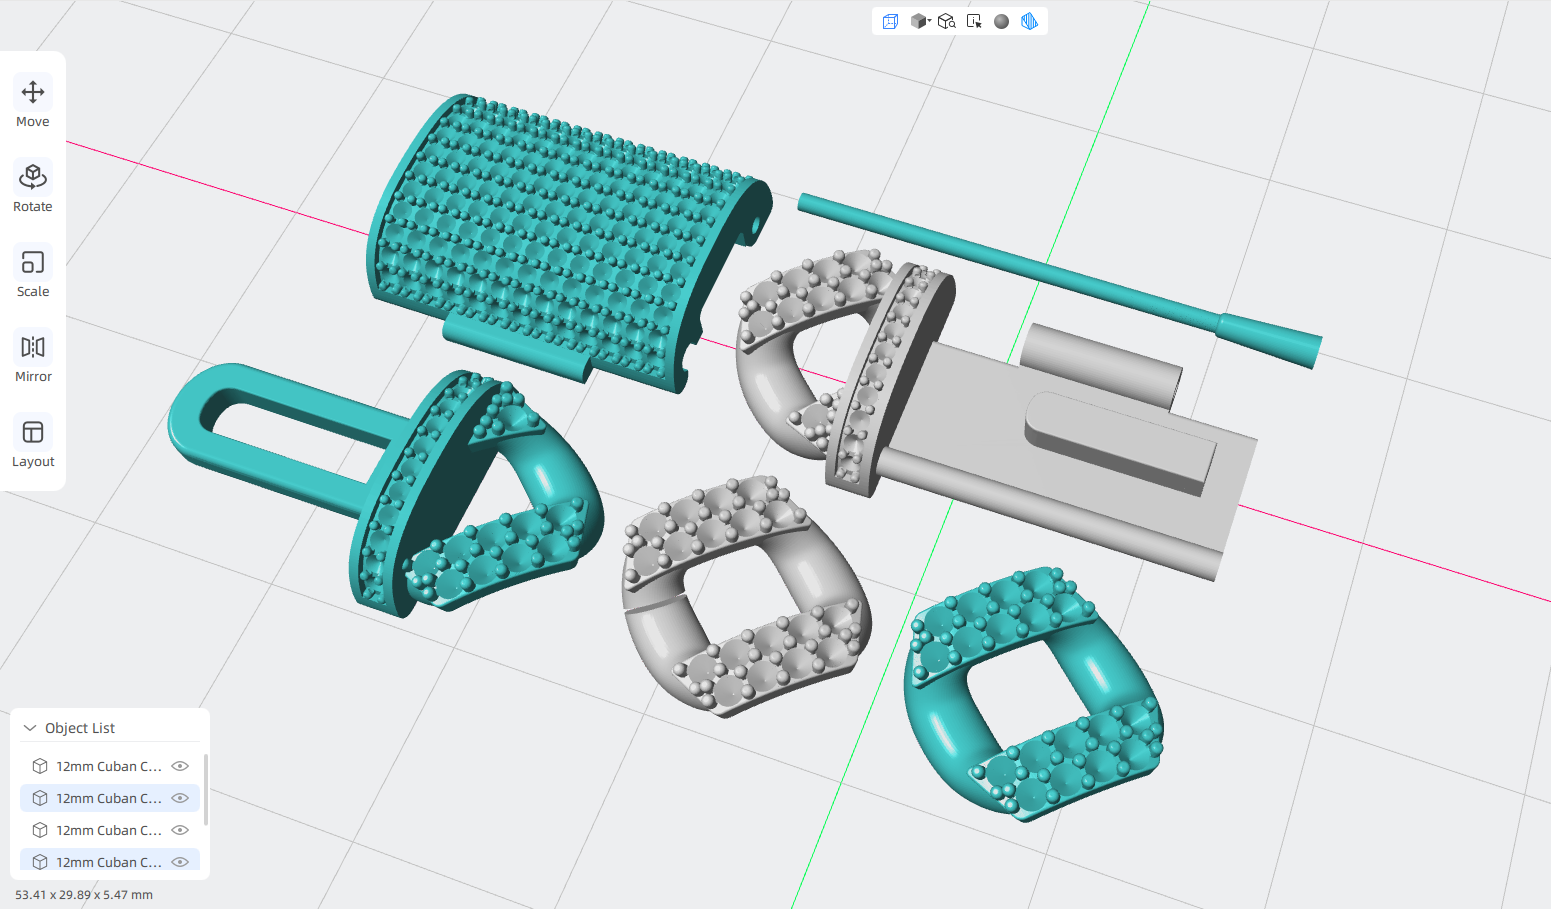Image resolution: width=1551 pixels, height=909 pixels.
Task: Open the Layout tool
Action: pos(33,442)
